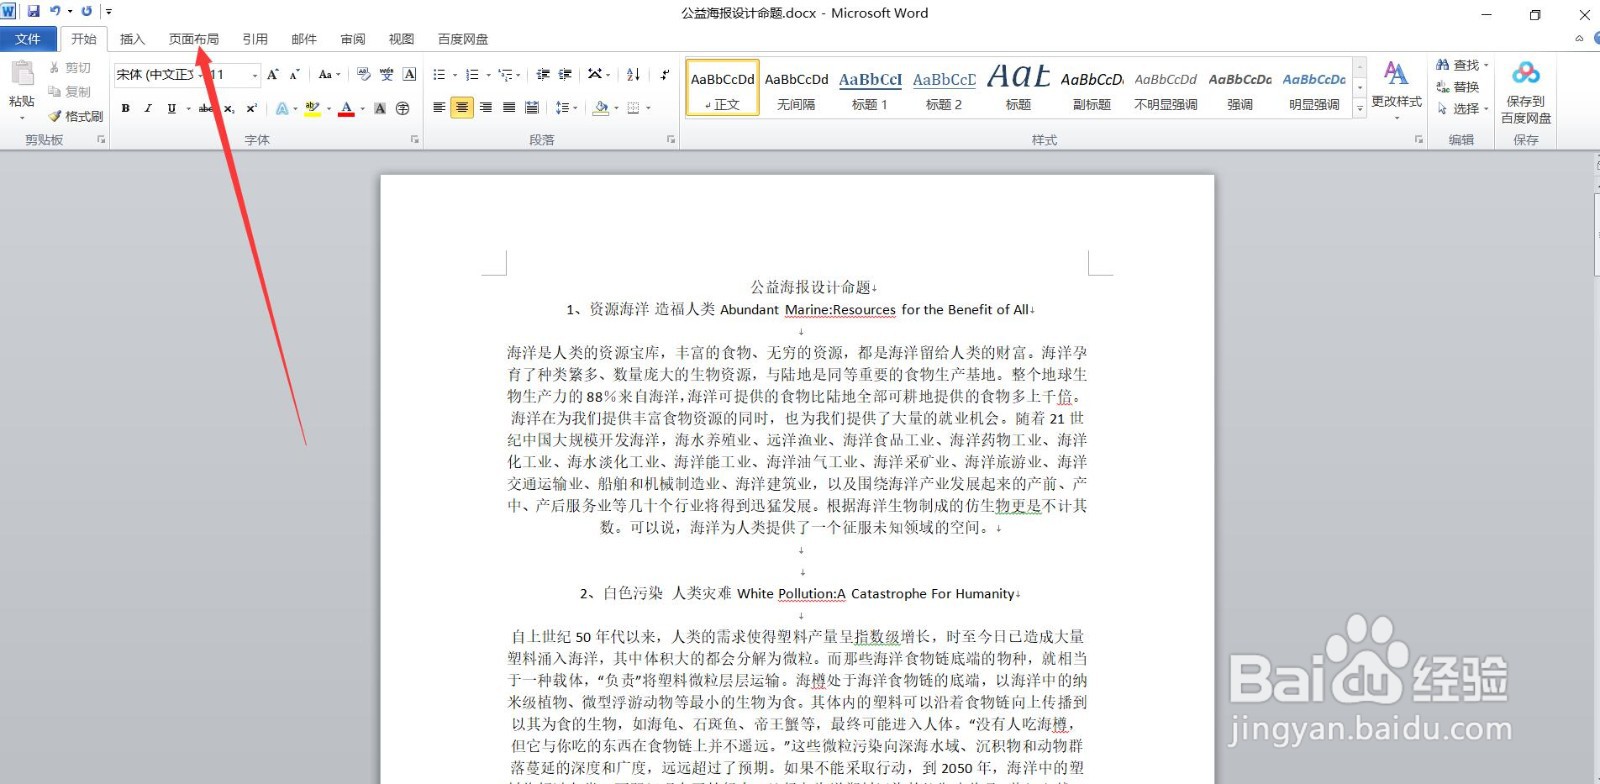Viewport: 1600px width, 784px height.
Task: Toggle Justify paragraph alignment
Action: pos(509,108)
